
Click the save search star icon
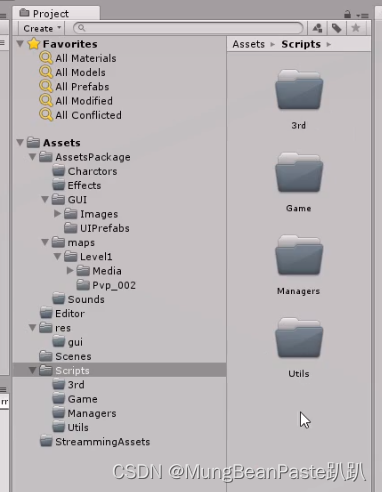[x=356, y=28]
